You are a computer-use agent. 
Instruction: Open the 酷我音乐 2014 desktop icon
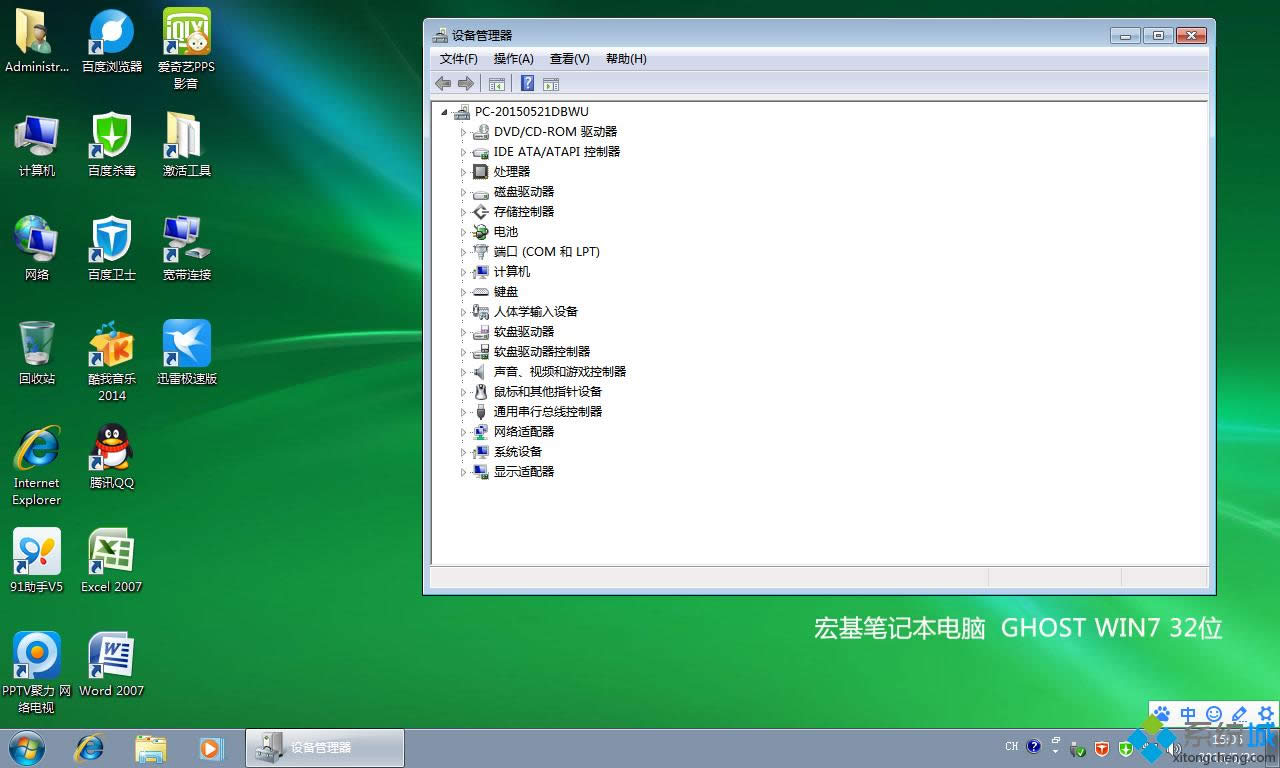click(111, 346)
